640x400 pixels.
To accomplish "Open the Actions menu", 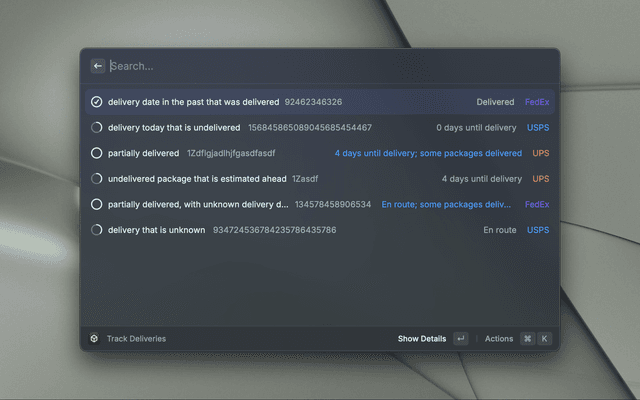I will point(498,339).
